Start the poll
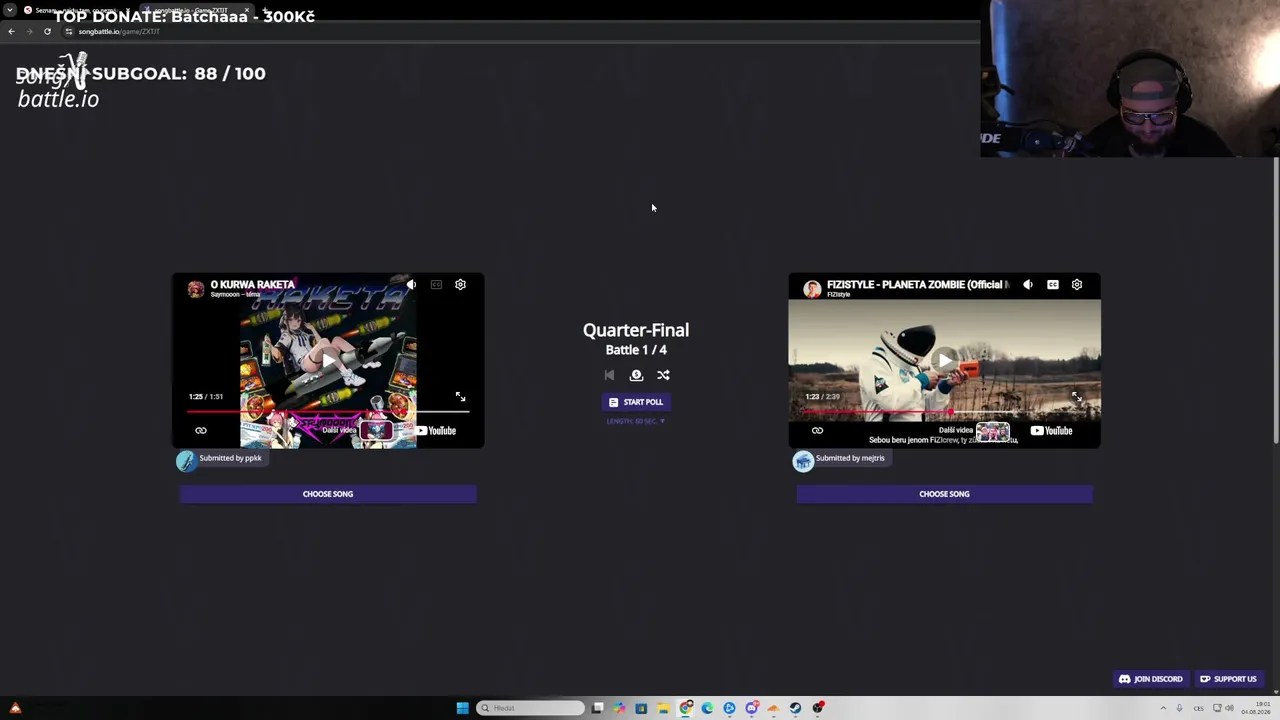 pyautogui.click(x=636, y=402)
